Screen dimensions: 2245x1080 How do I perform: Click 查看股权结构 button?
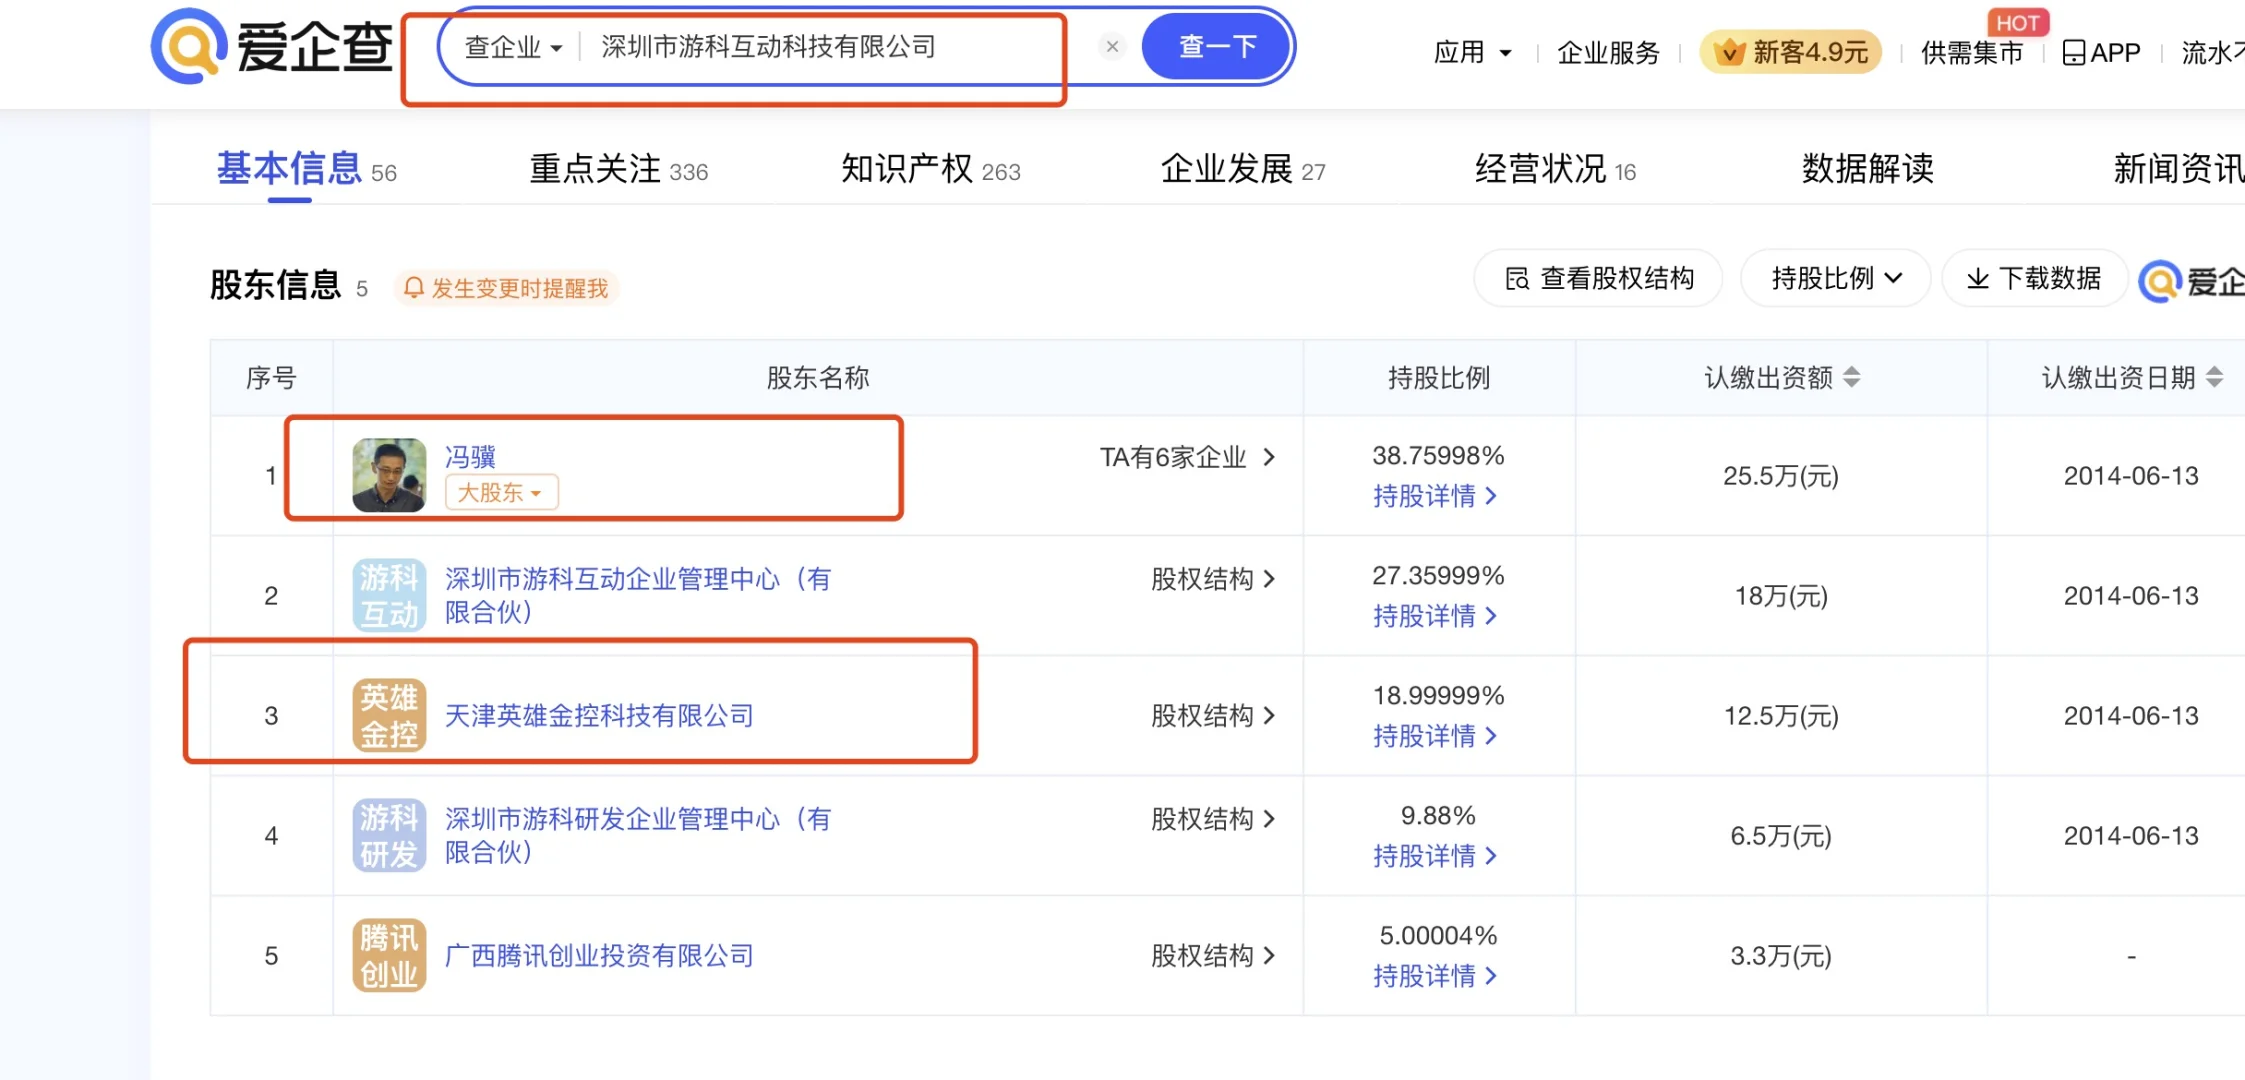click(1598, 278)
